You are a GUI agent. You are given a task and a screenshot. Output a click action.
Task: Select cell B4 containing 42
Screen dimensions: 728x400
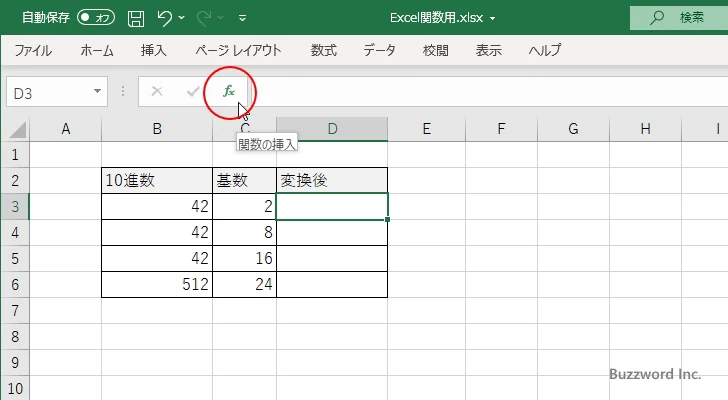pos(157,232)
